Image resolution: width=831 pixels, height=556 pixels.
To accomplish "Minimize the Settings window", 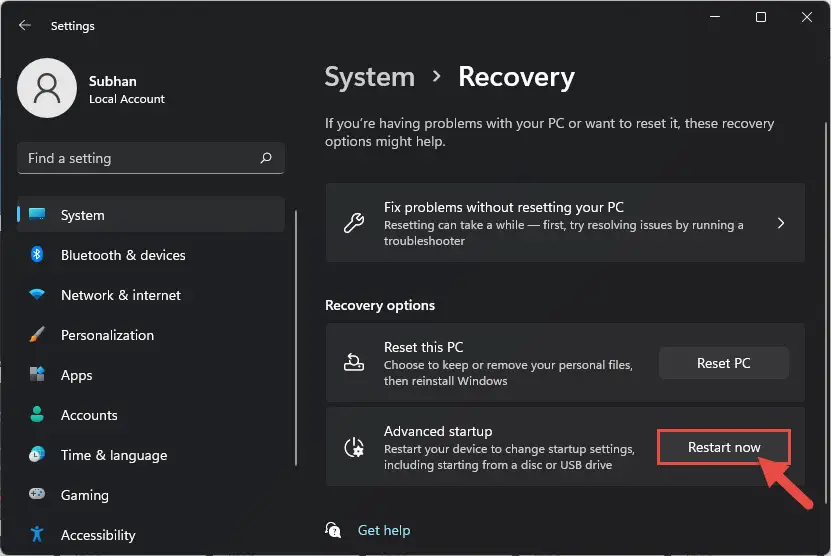I will [715, 17].
